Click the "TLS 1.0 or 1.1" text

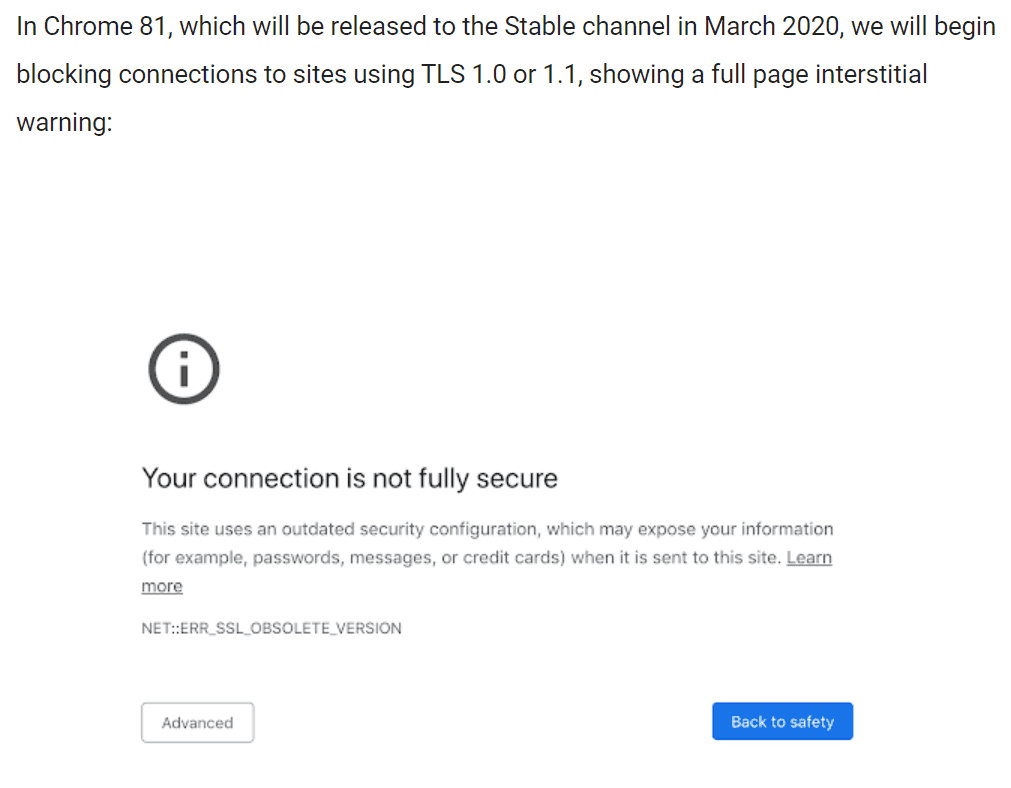[502, 74]
